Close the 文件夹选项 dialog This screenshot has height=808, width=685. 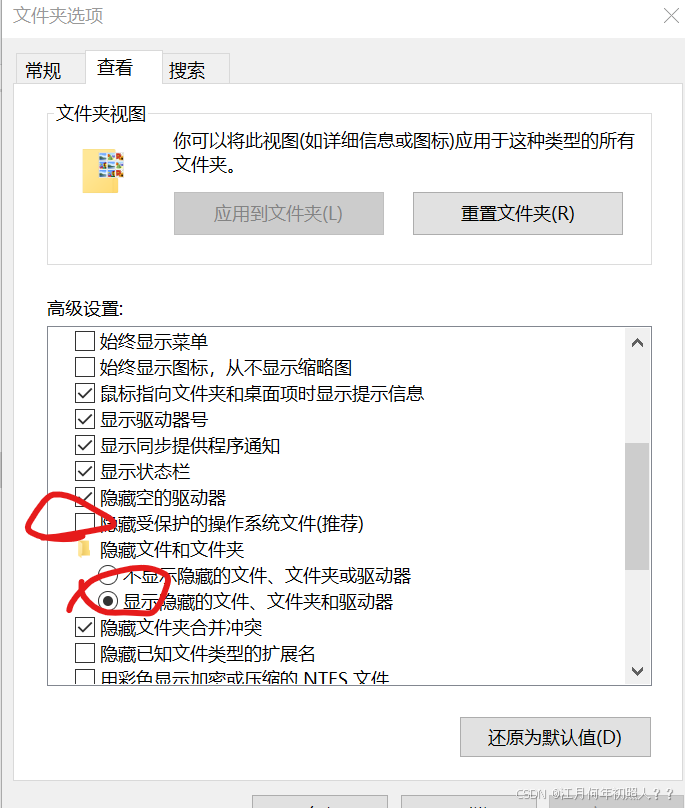pyautogui.click(x=671, y=15)
